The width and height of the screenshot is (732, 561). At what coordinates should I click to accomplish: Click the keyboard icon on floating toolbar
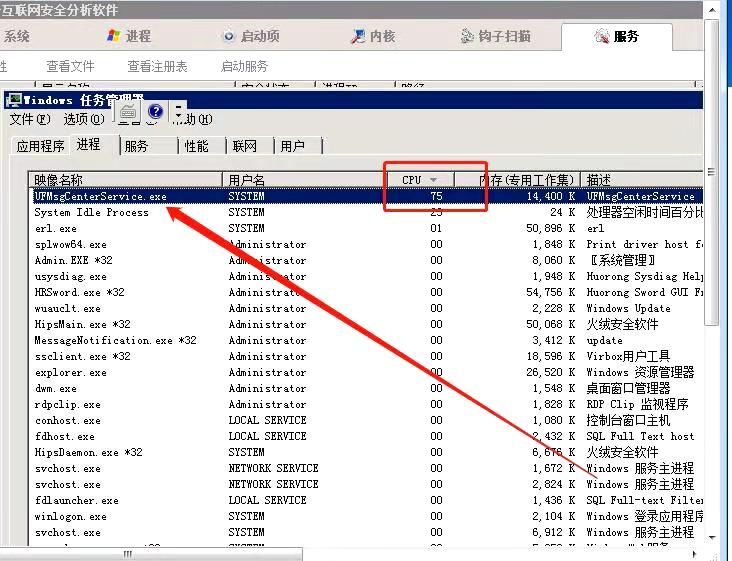click(x=128, y=112)
